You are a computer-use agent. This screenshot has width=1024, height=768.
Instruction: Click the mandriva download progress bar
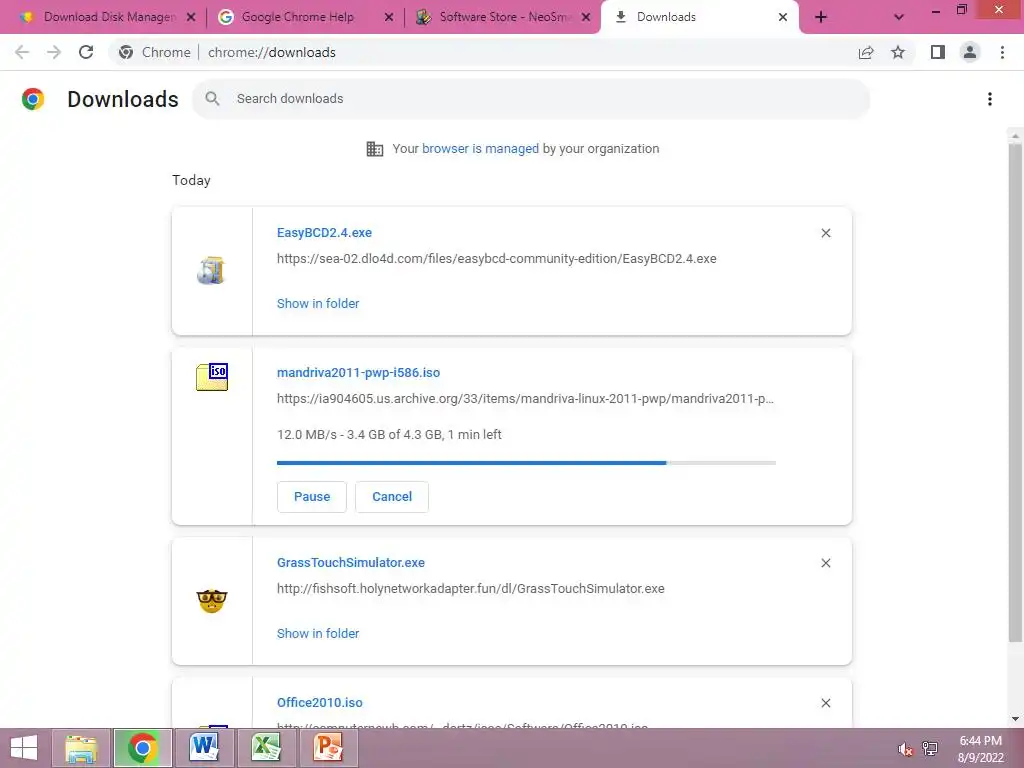coord(526,463)
